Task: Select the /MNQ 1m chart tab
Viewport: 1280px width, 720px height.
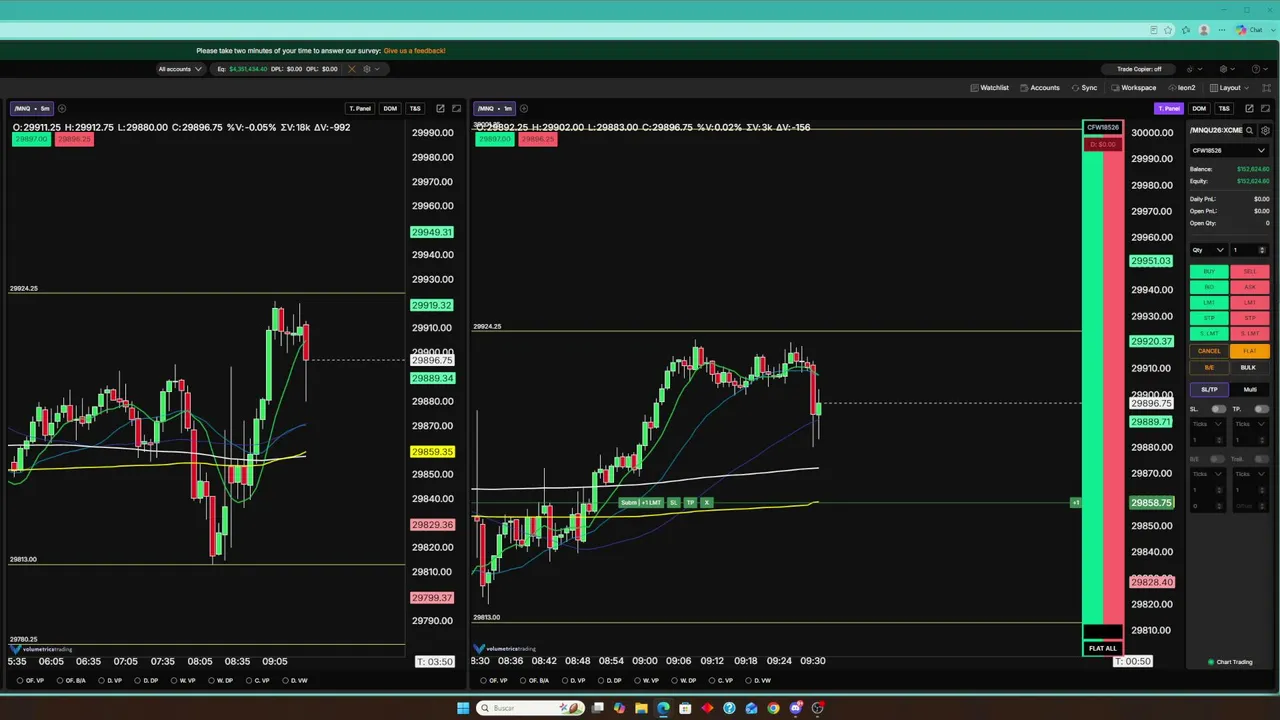Action: 494,108
